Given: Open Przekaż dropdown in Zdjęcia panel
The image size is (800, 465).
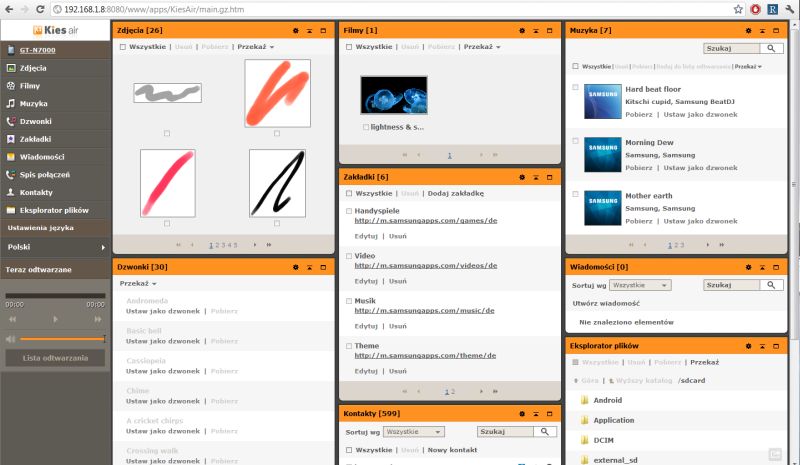Looking at the screenshot, I should pyautogui.click(x=256, y=47).
